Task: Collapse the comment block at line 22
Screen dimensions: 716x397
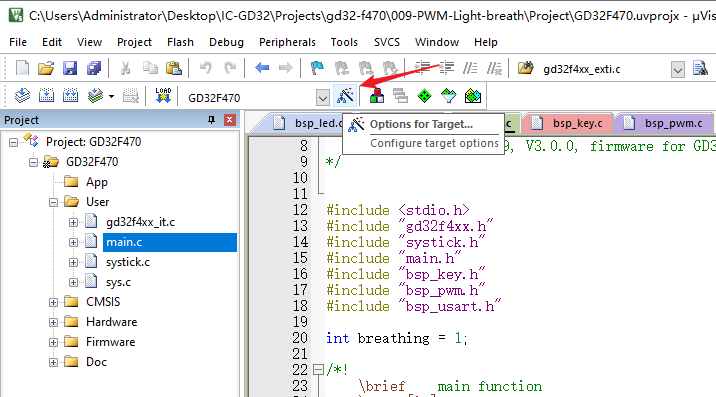Action: pyautogui.click(x=318, y=369)
